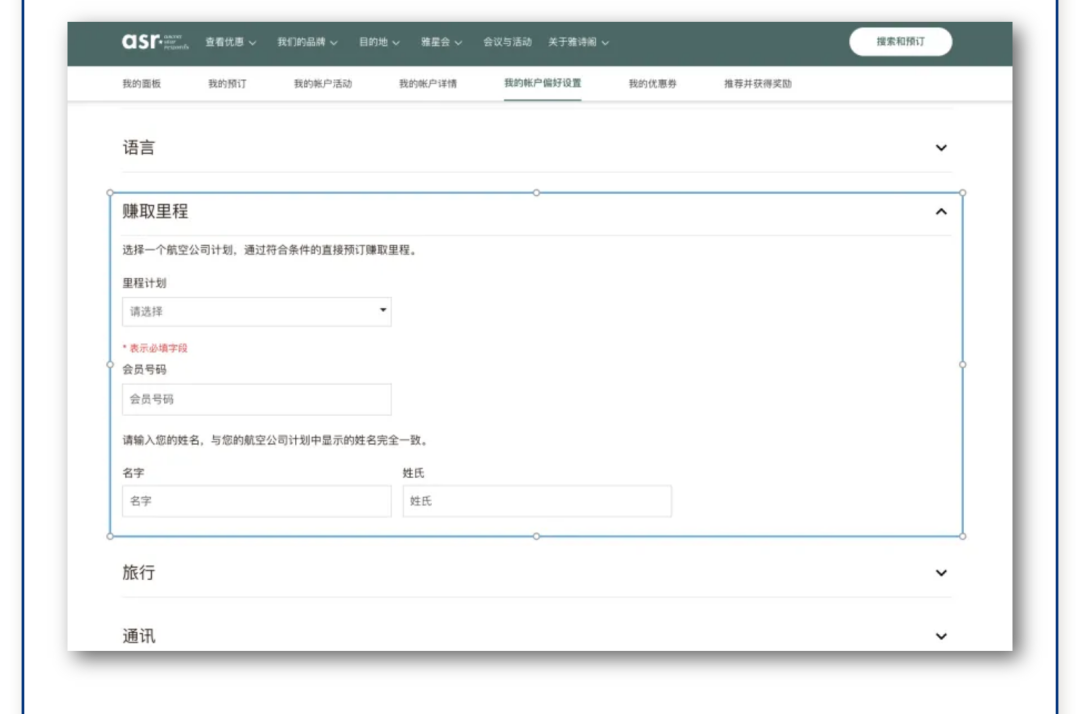Click the 名字 input field
This screenshot has height=714, width=1080.
[x=256, y=501]
